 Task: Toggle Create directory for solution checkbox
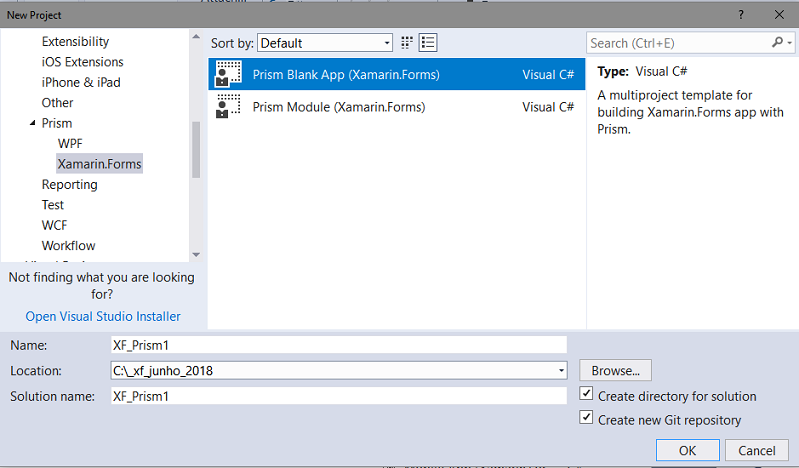pos(586,393)
